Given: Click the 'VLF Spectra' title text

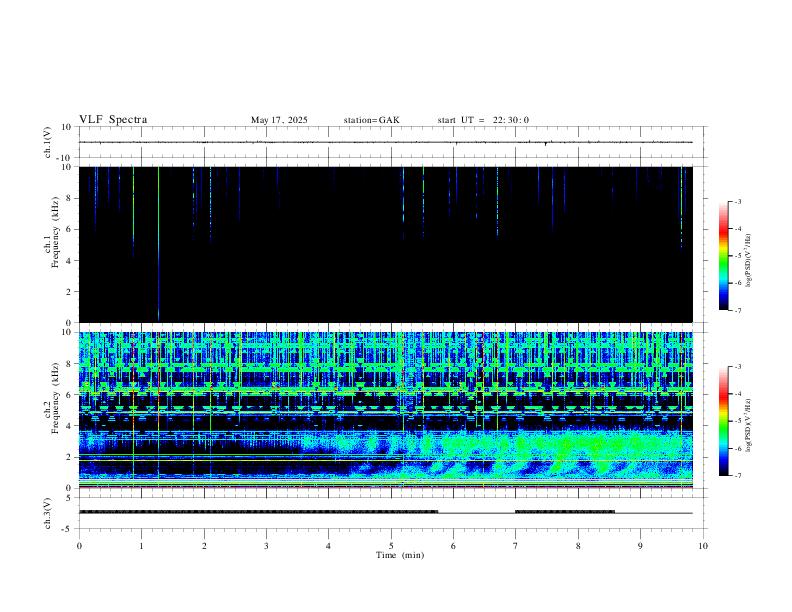Looking at the screenshot, I should [113, 120].
